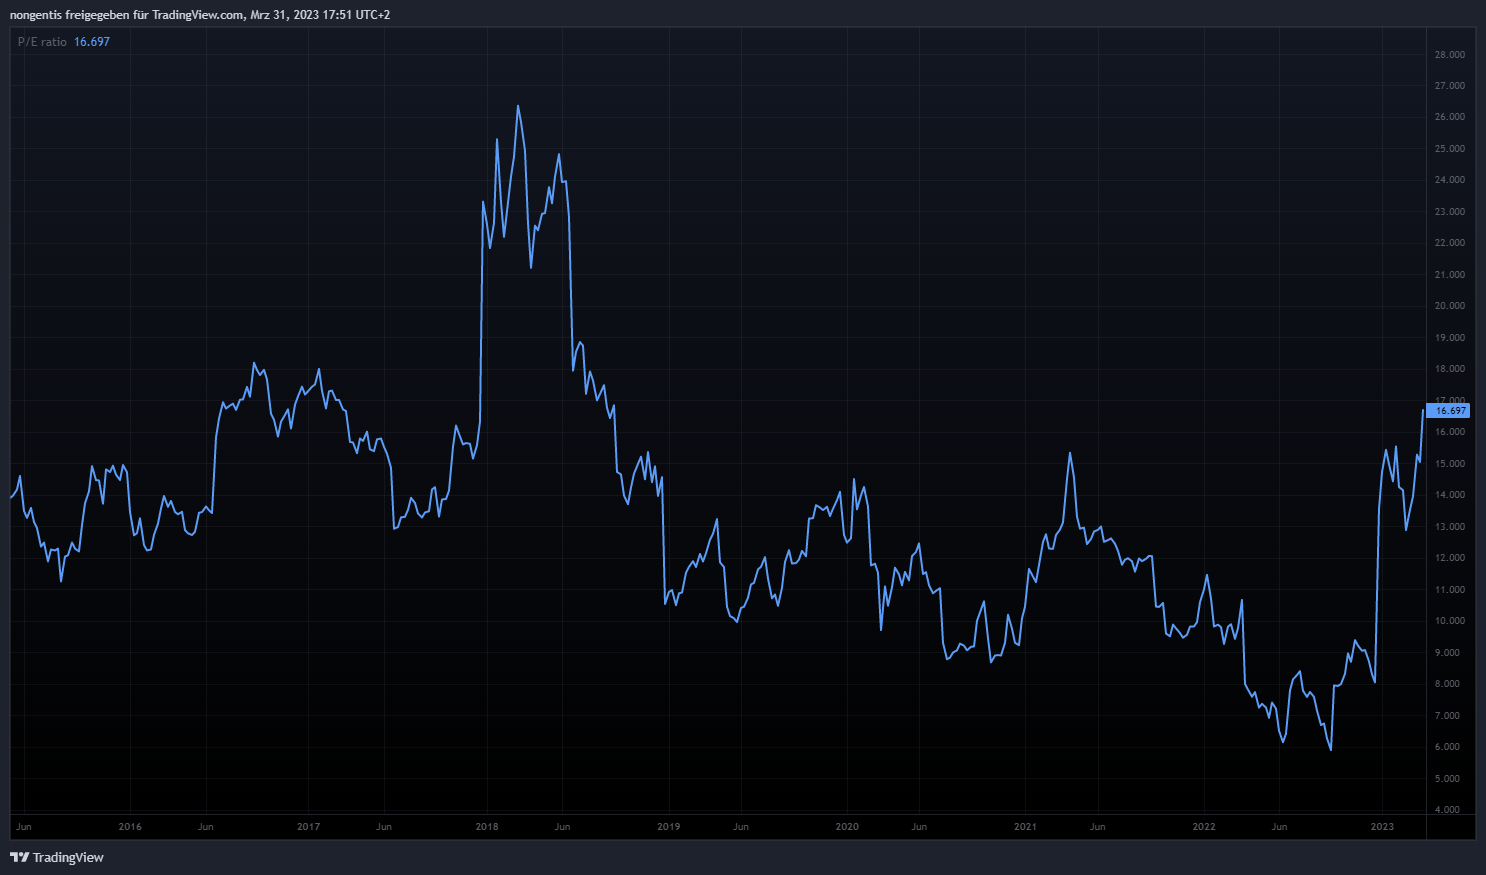The width and height of the screenshot is (1486, 875).
Task: Click the highlighted 16.697 price tag on the axis
Action: 1449,411
